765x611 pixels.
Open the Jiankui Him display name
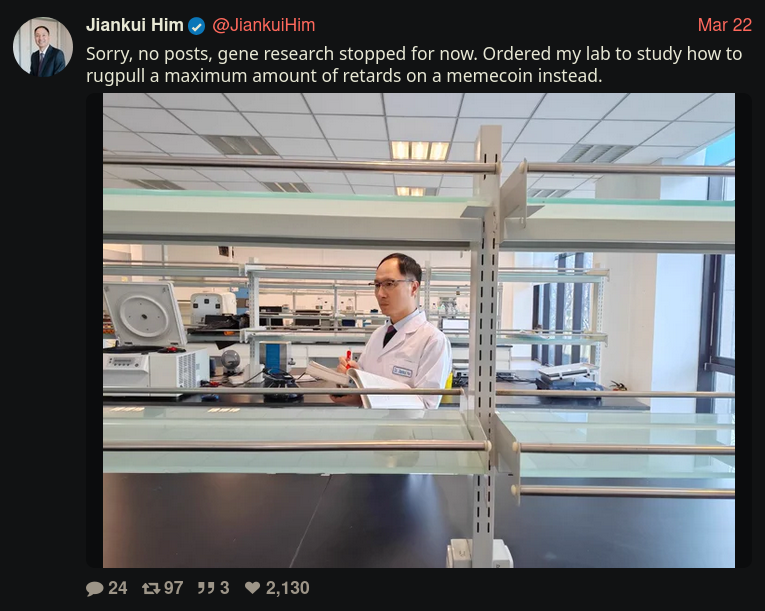click(x=135, y=25)
